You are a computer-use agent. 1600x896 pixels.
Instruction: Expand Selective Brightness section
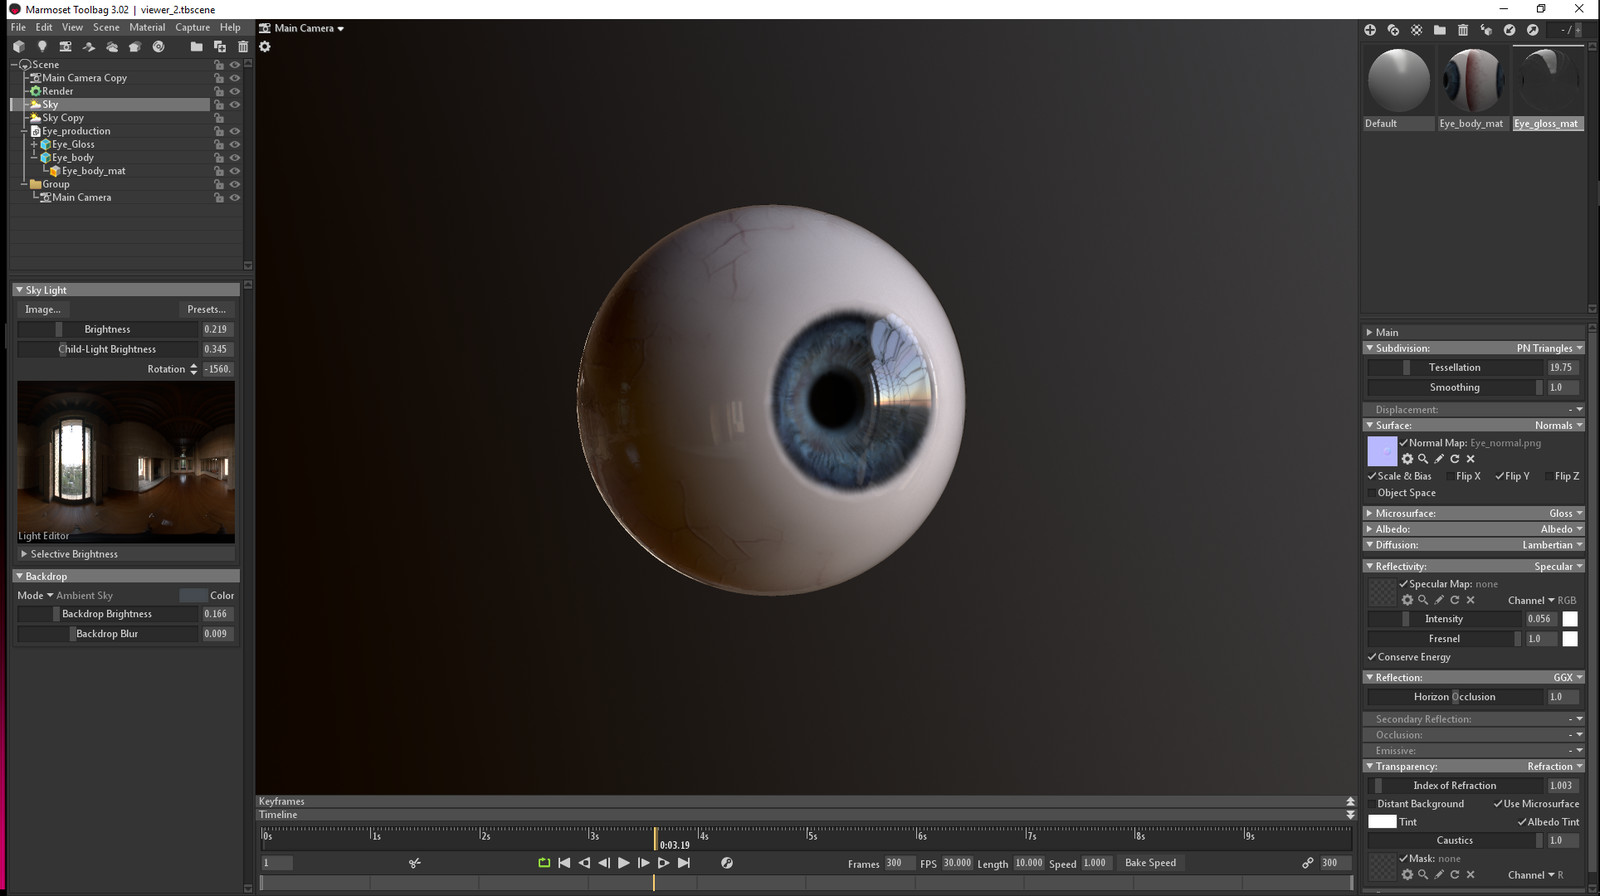pos(24,554)
